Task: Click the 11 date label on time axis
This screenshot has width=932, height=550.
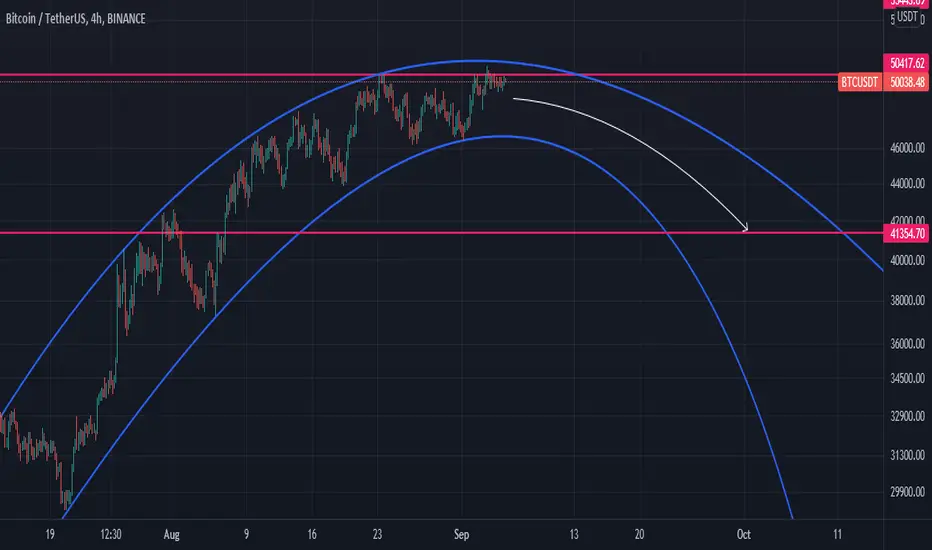Action: (x=837, y=535)
